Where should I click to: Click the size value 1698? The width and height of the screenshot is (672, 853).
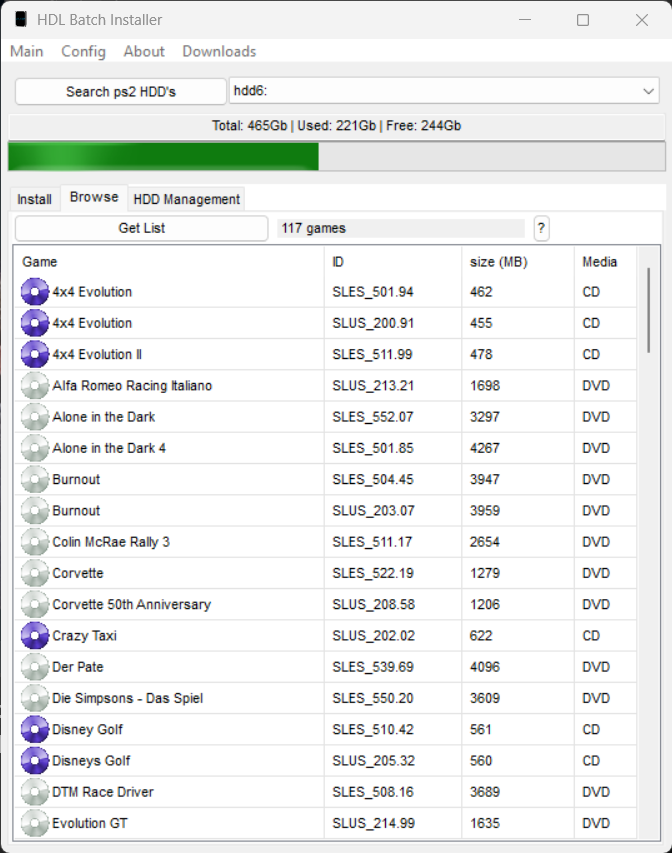coord(485,386)
